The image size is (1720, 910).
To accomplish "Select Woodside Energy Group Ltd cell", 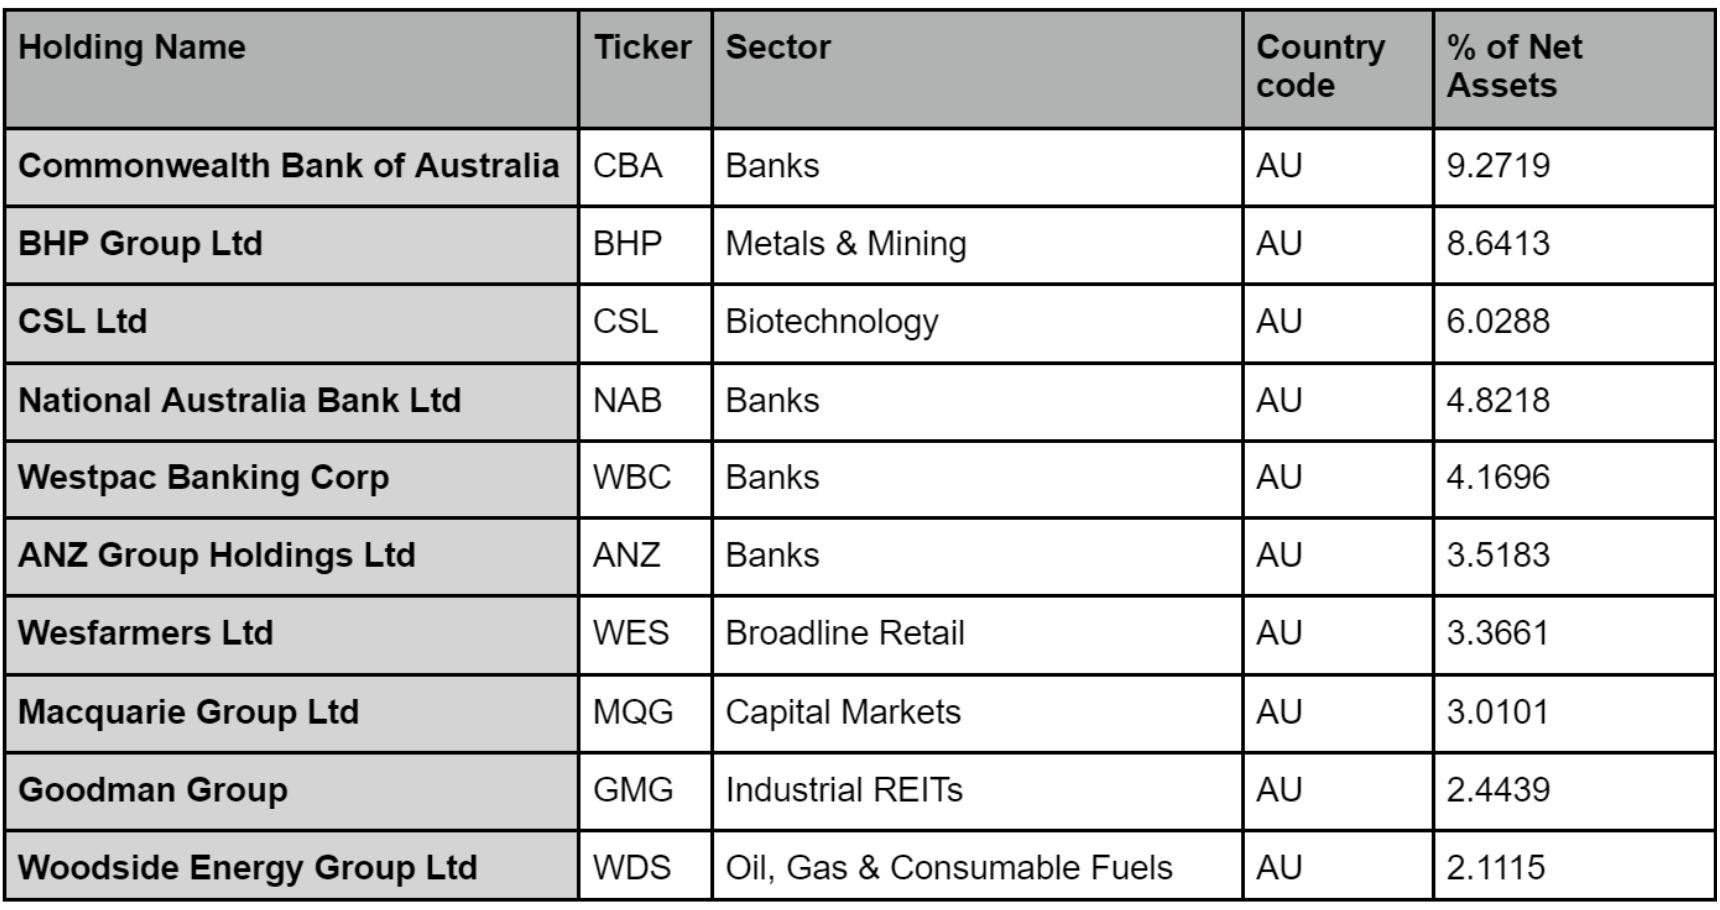I will pos(291,866).
